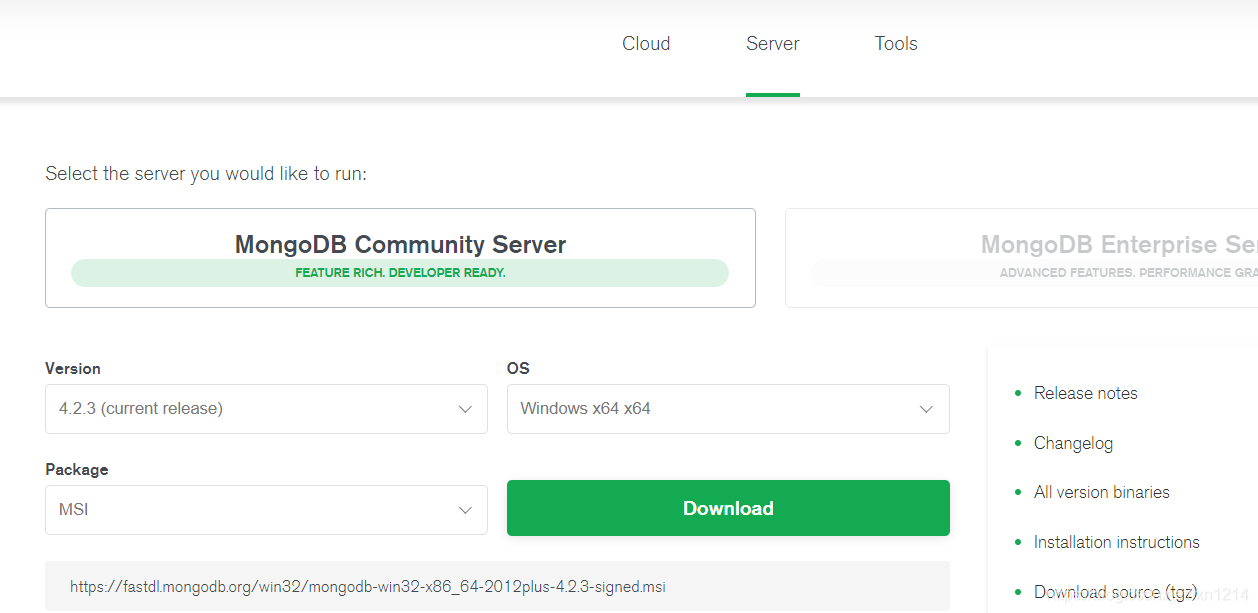1258x613 pixels.
Task: Choose the MongoDB Community Server card
Action: 400,258
